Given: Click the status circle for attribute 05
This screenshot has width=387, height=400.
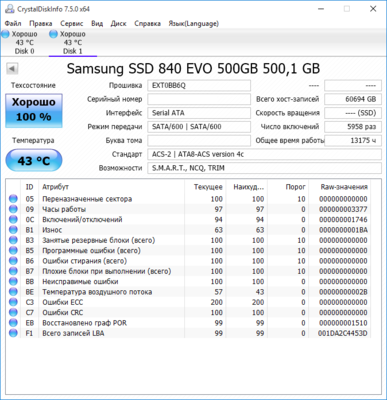Looking at the screenshot, I should point(13,199).
